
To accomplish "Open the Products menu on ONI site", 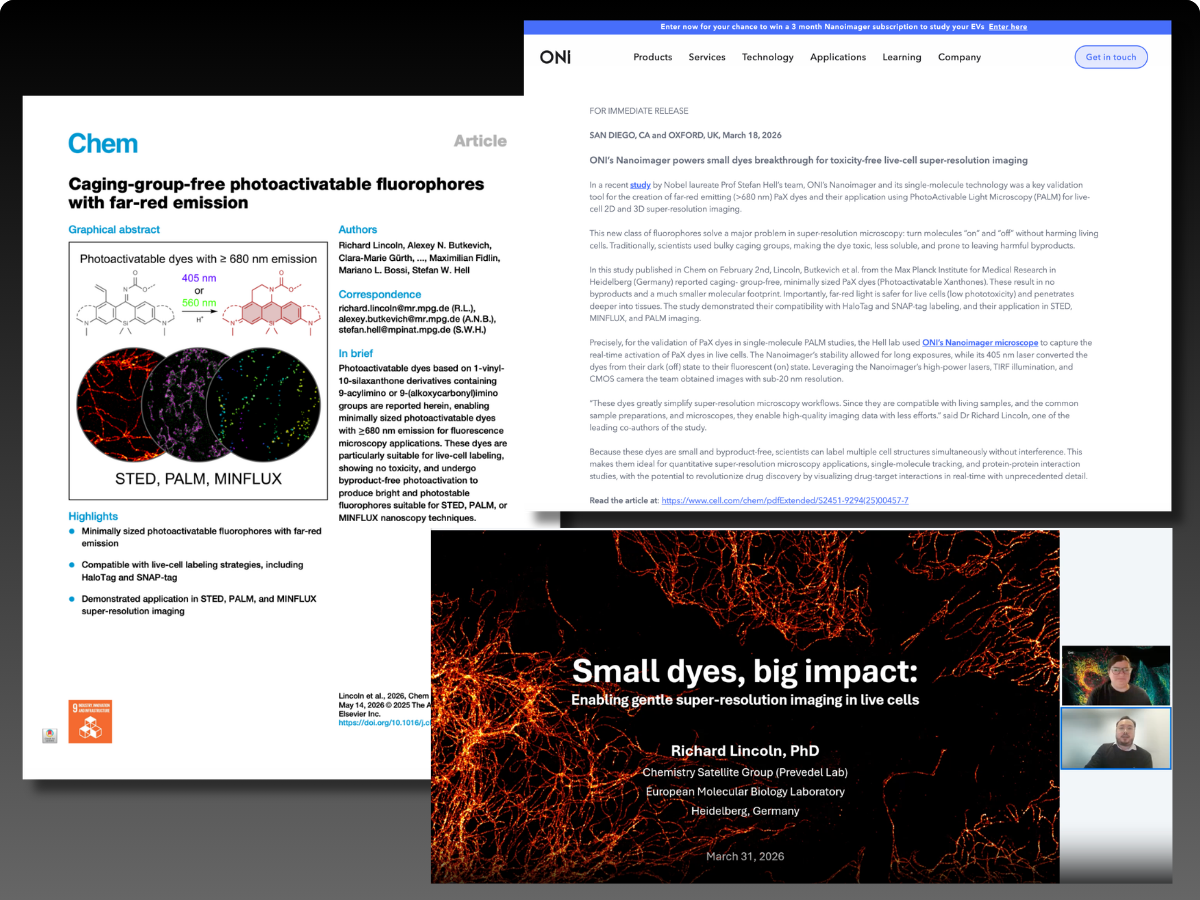I will pos(653,57).
